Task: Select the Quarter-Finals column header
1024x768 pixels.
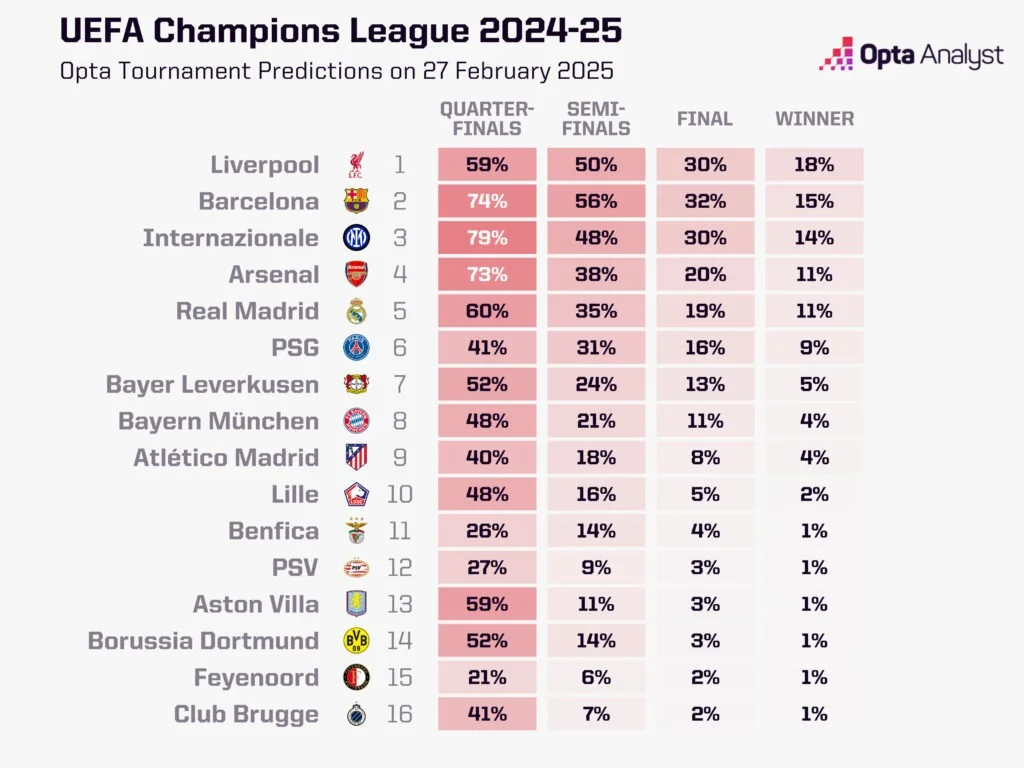Action: click(x=487, y=118)
